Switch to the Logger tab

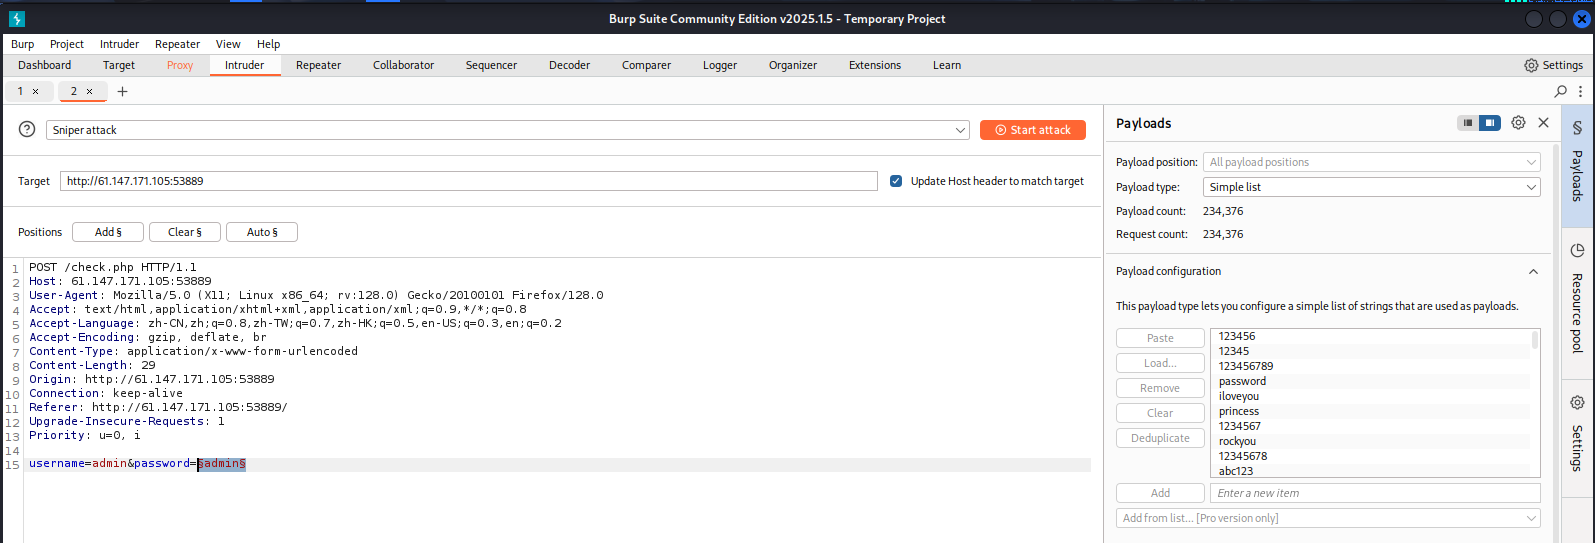[x=719, y=65]
